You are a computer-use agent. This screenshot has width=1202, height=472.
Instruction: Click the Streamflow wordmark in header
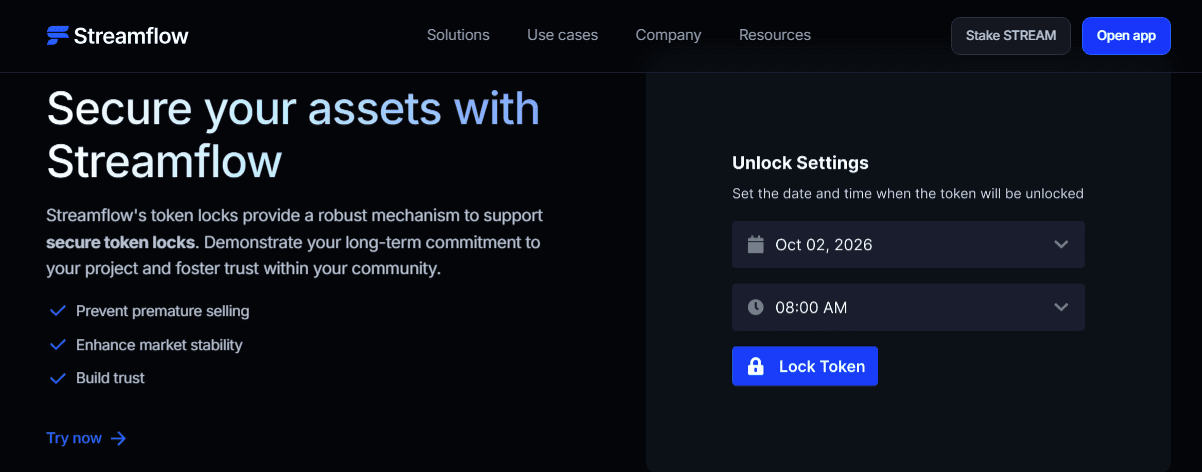pos(131,35)
